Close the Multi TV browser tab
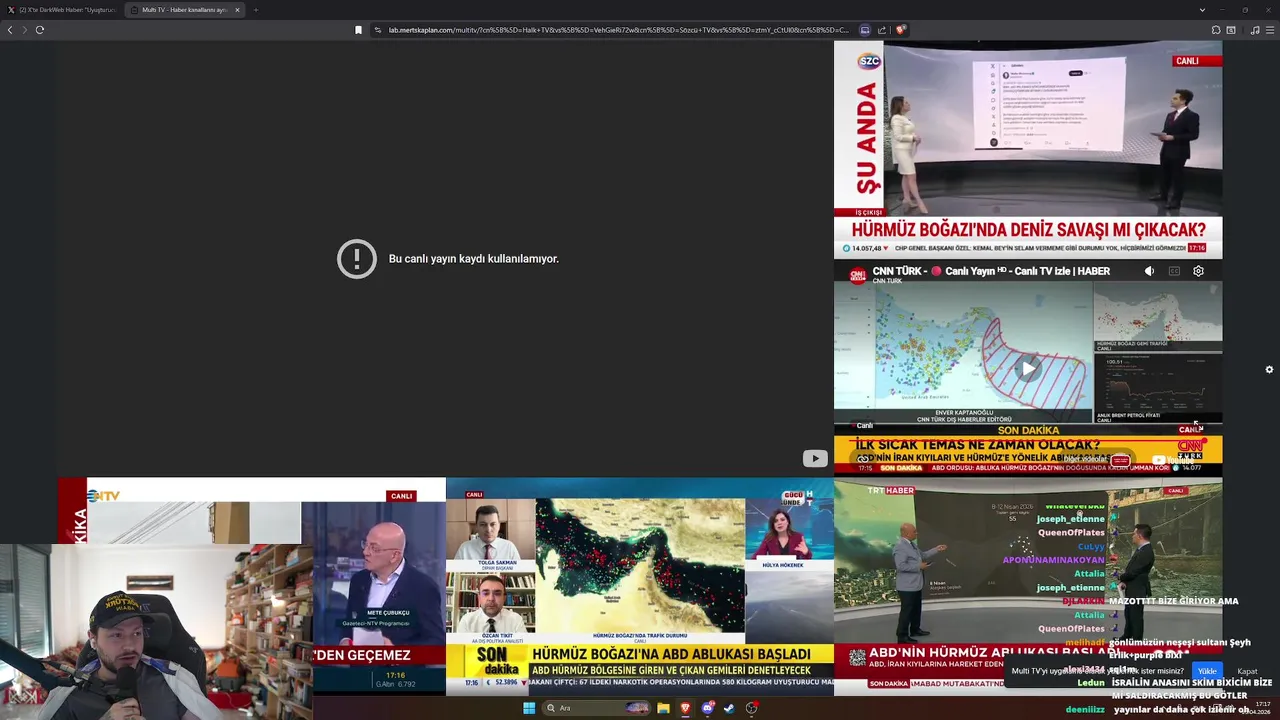The height and width of the screenshot is (720, 1280). tap(237, 10)
